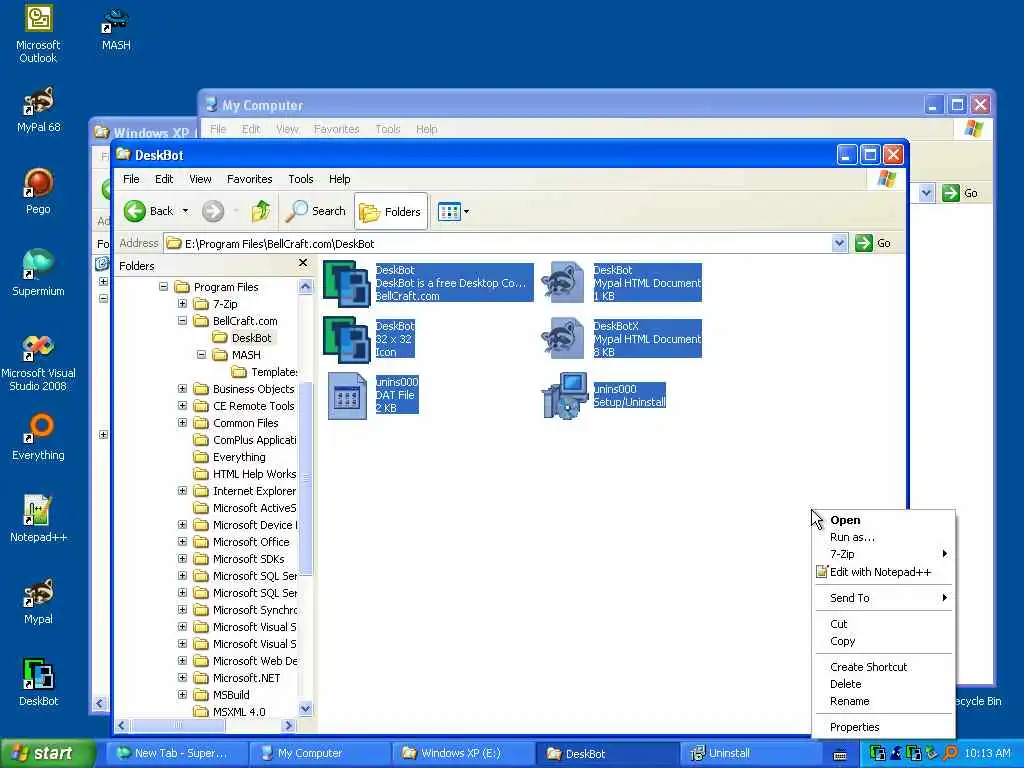Viewport: 1024px width, 768px height.
Task: Open the 7-Zip context submenu
Action: tap(883, 554)
